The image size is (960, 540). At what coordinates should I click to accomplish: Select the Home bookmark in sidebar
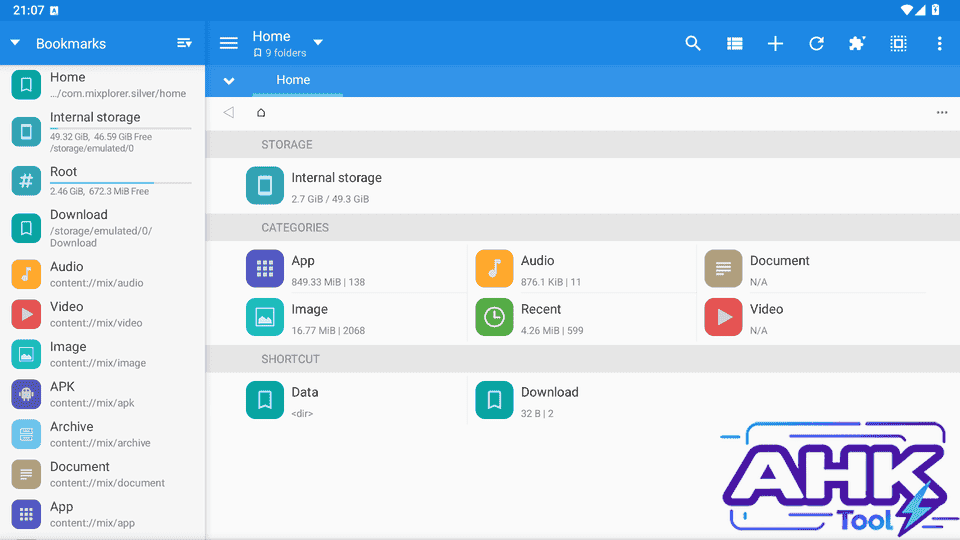[x=102, y=85]
